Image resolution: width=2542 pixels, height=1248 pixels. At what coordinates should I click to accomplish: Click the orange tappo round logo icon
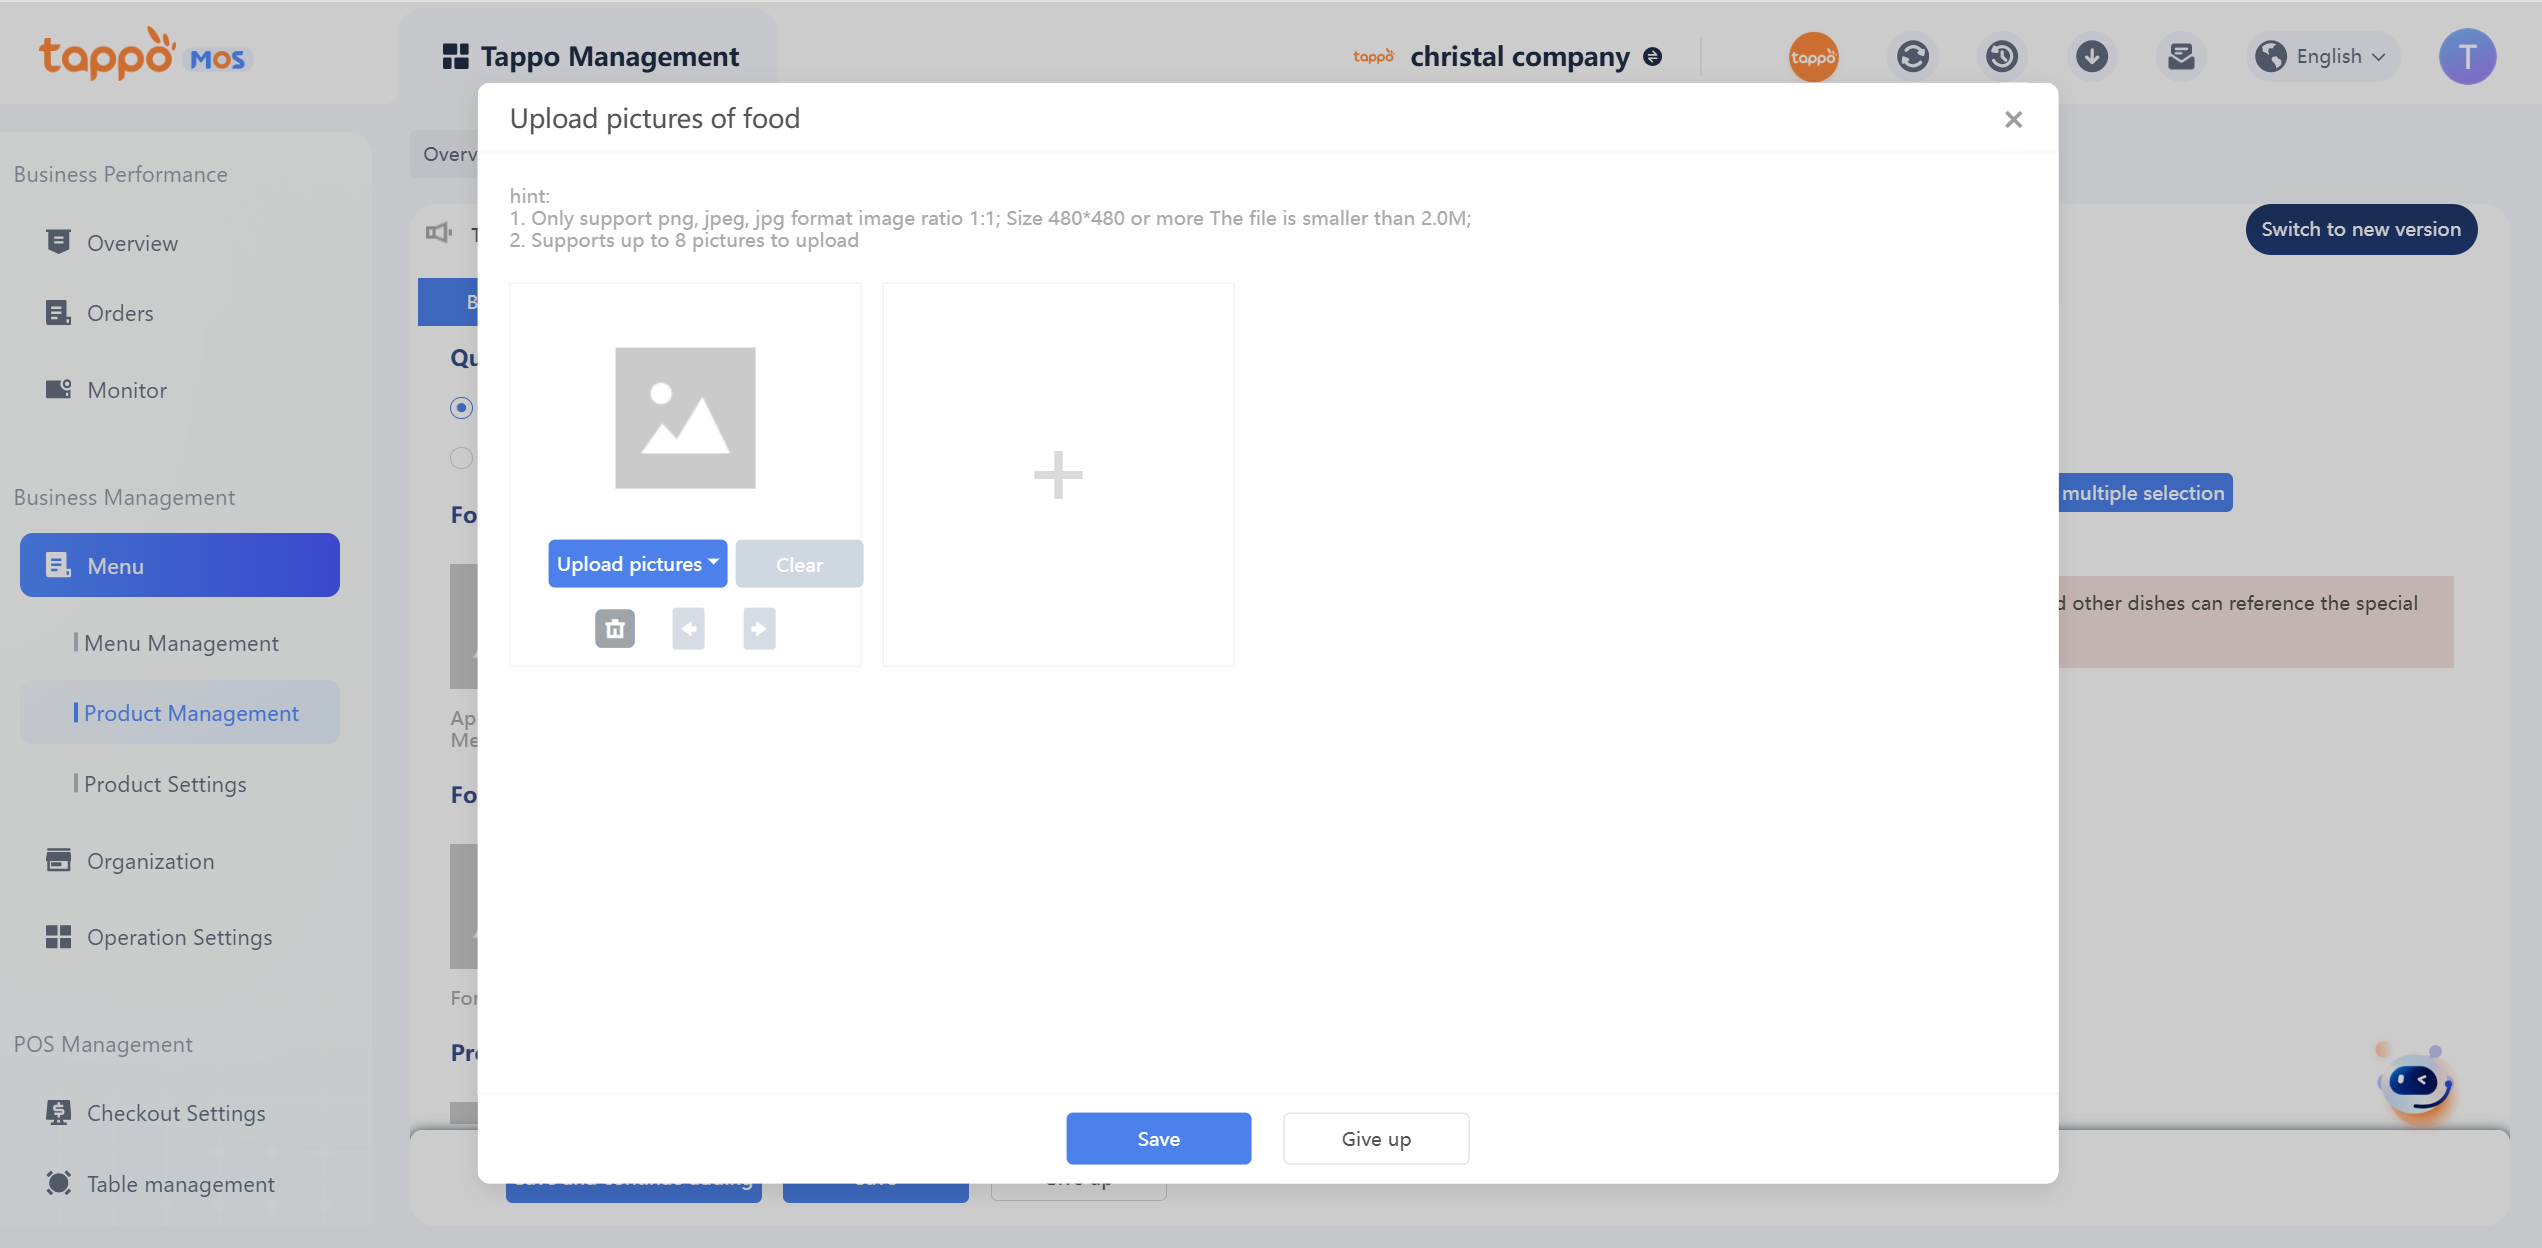click(x=1813, y=57)
